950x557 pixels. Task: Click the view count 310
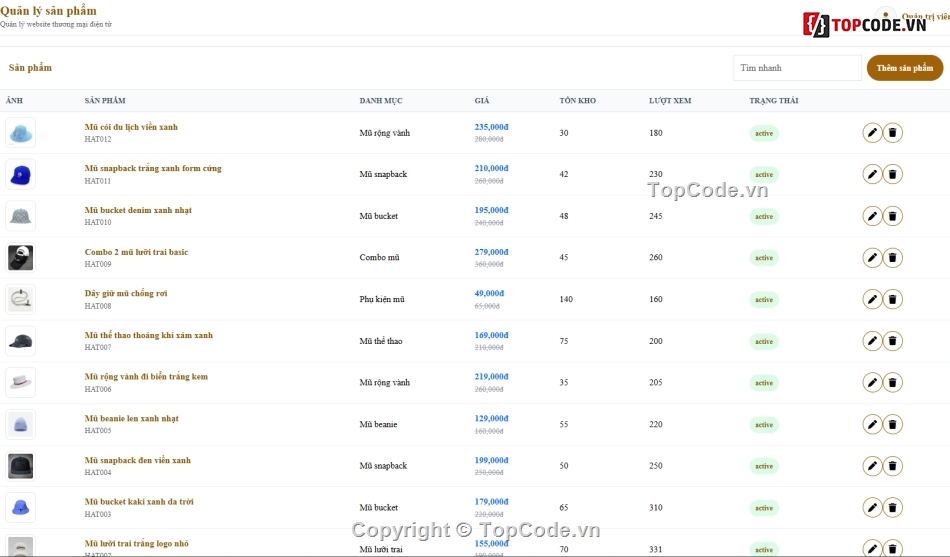[x=656, y=508]
